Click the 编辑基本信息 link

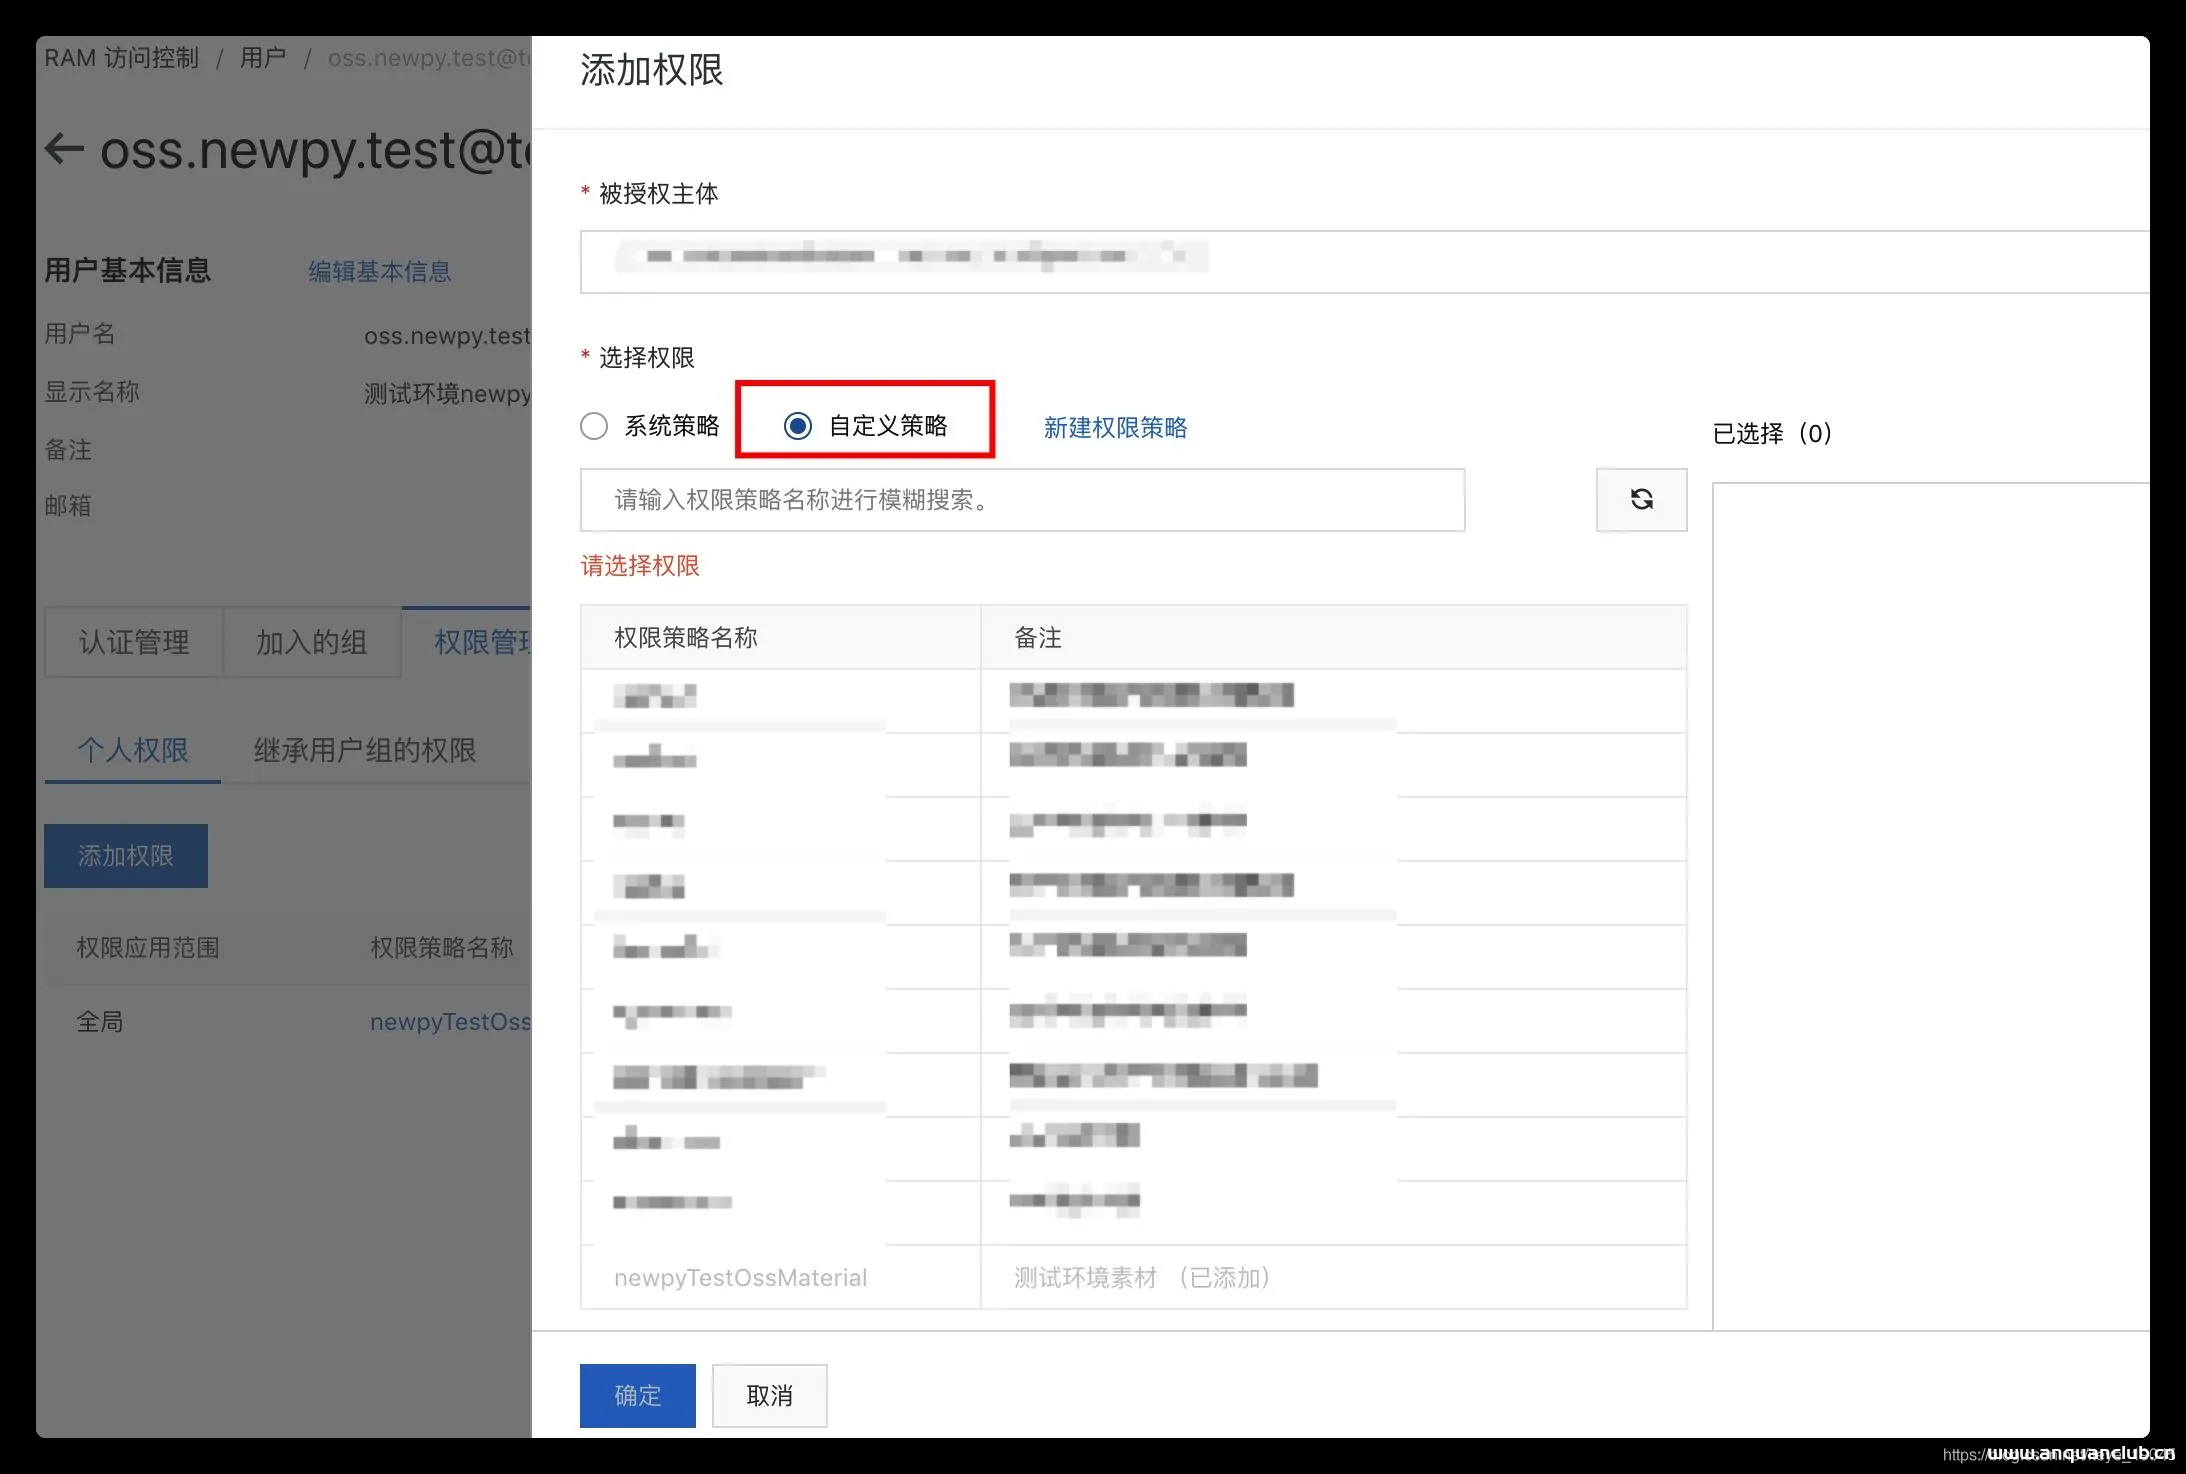click(x=378, y=271)
